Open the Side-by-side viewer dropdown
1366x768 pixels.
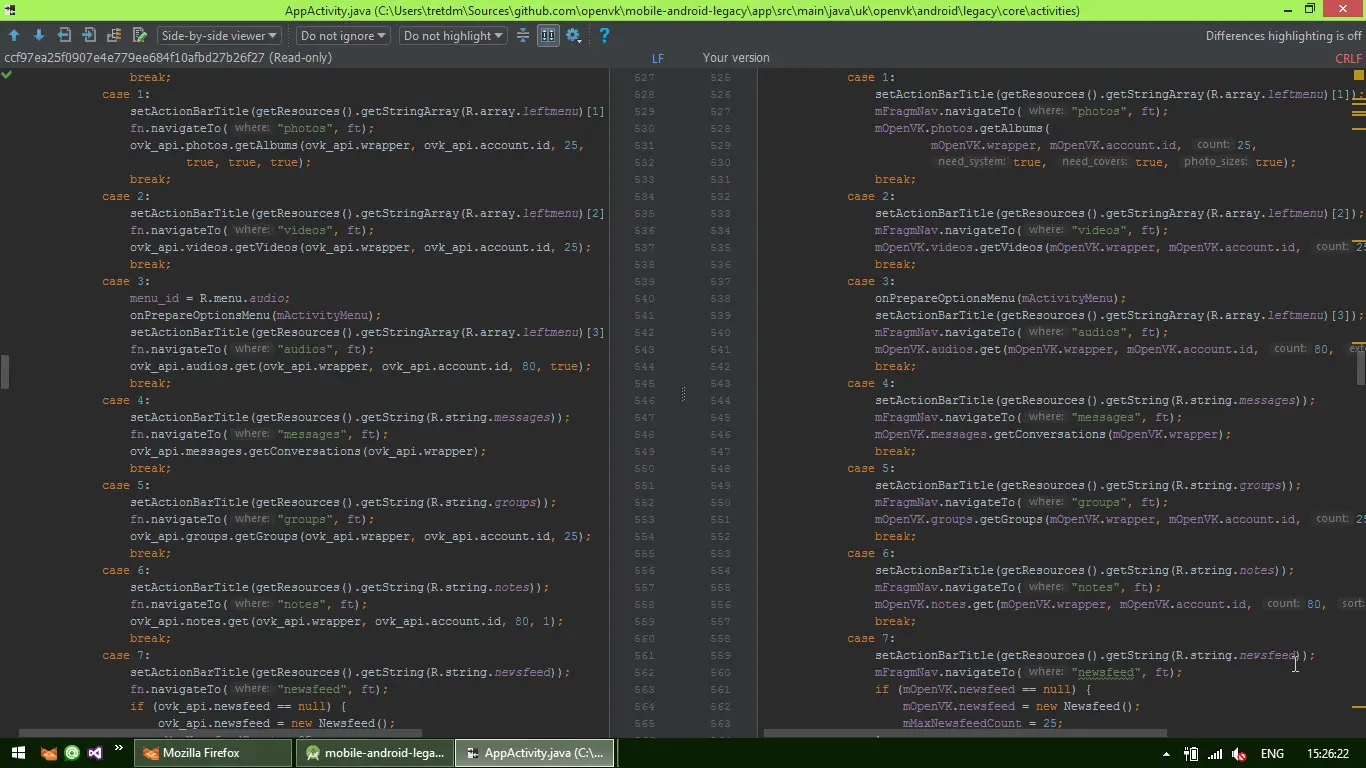219,36
